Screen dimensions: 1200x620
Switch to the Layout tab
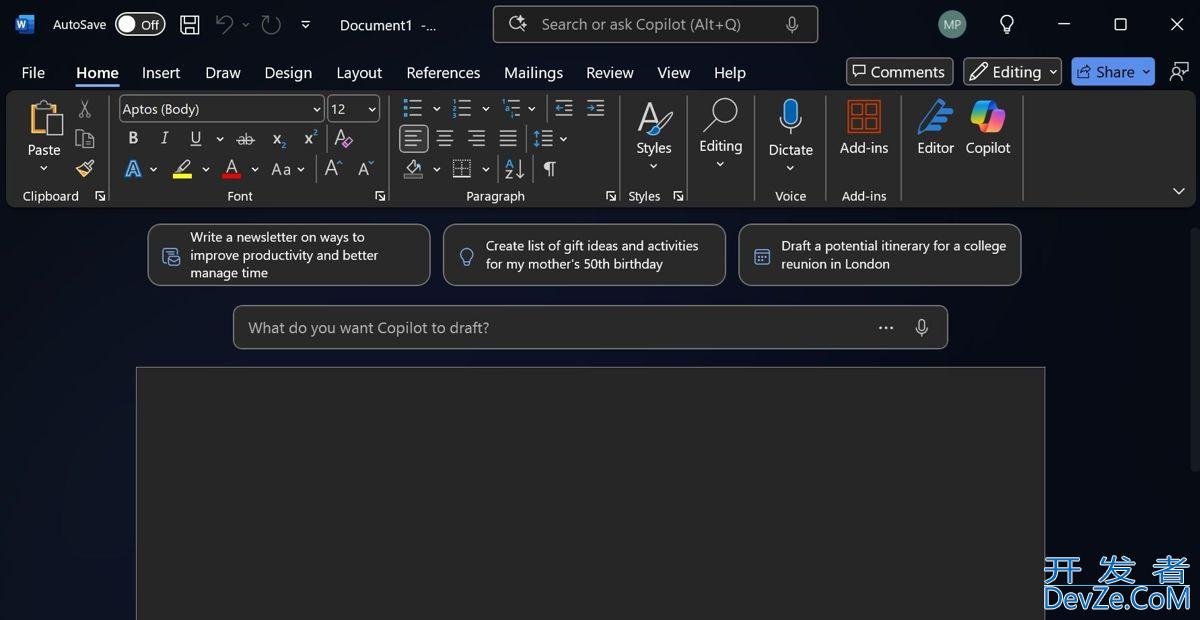[359, 72]
